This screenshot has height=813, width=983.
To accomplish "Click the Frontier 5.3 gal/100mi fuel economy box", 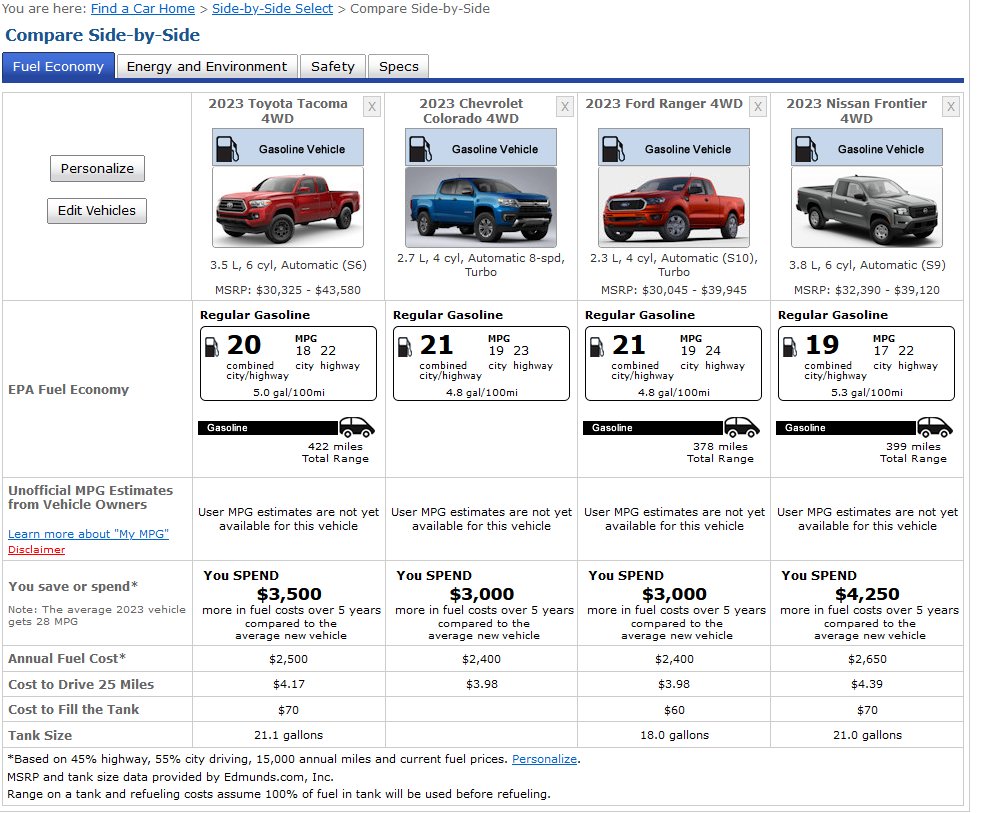I will click(x=866, y=364).
